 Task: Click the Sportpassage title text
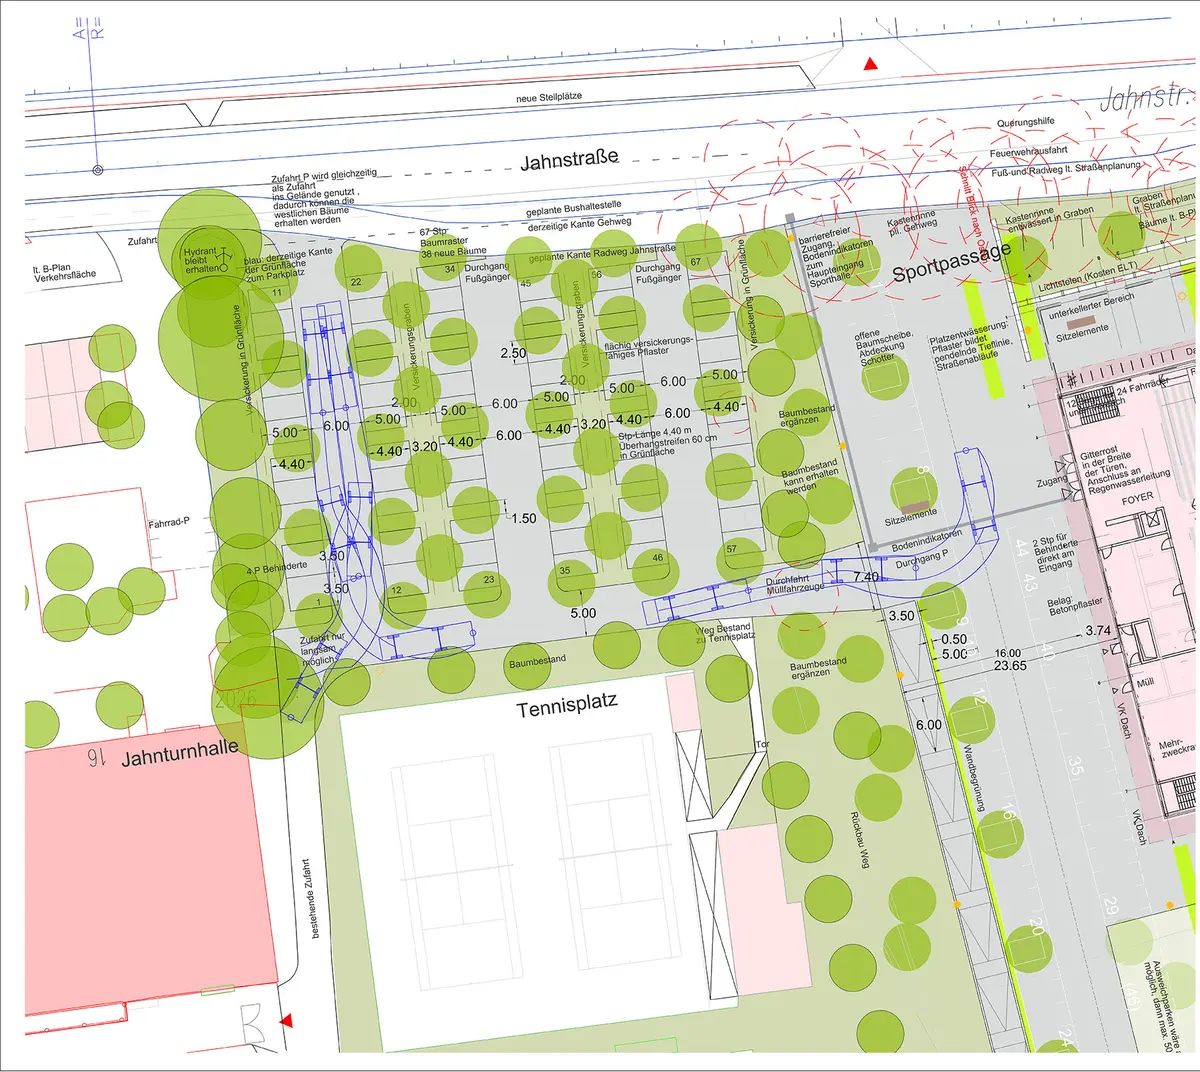[x=951, y=262]
